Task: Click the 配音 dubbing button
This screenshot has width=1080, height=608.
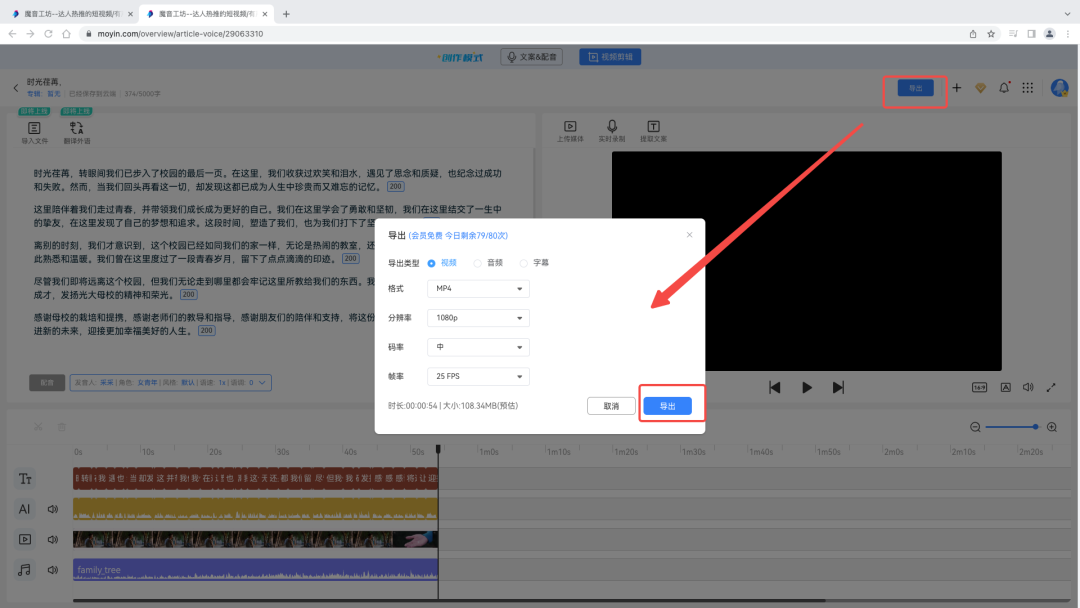Action: tap(47, 383)
